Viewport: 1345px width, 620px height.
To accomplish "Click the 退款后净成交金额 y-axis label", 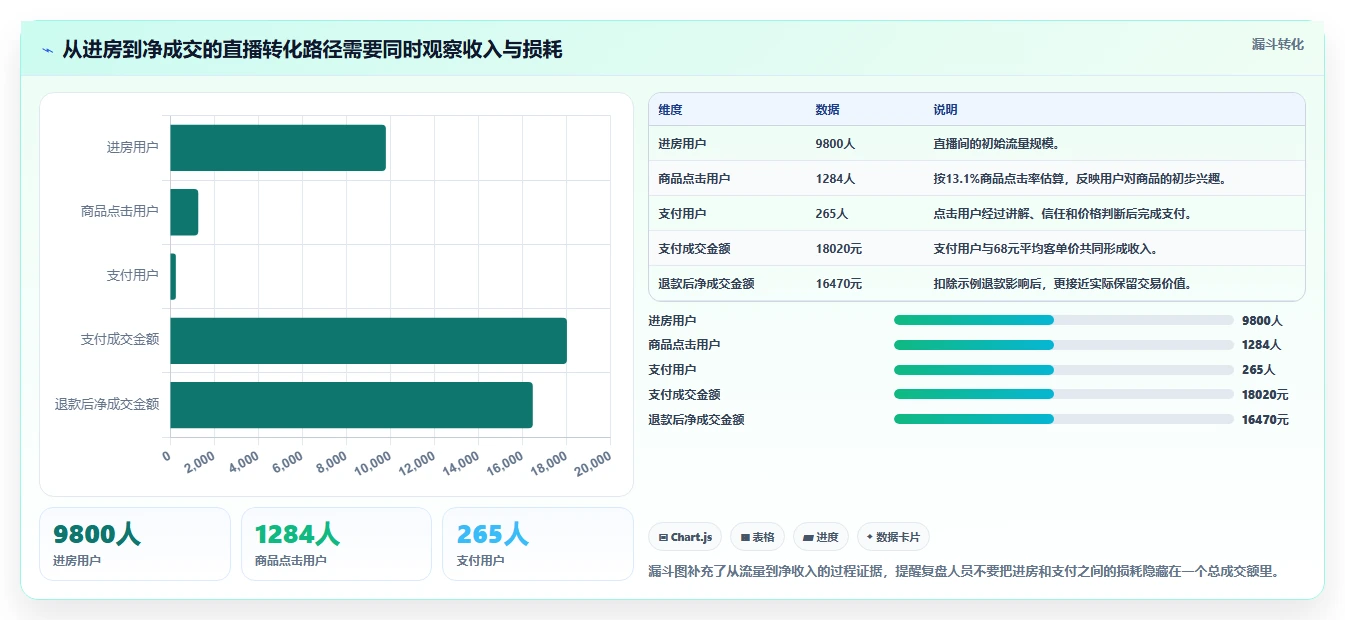I will point(107,405).
